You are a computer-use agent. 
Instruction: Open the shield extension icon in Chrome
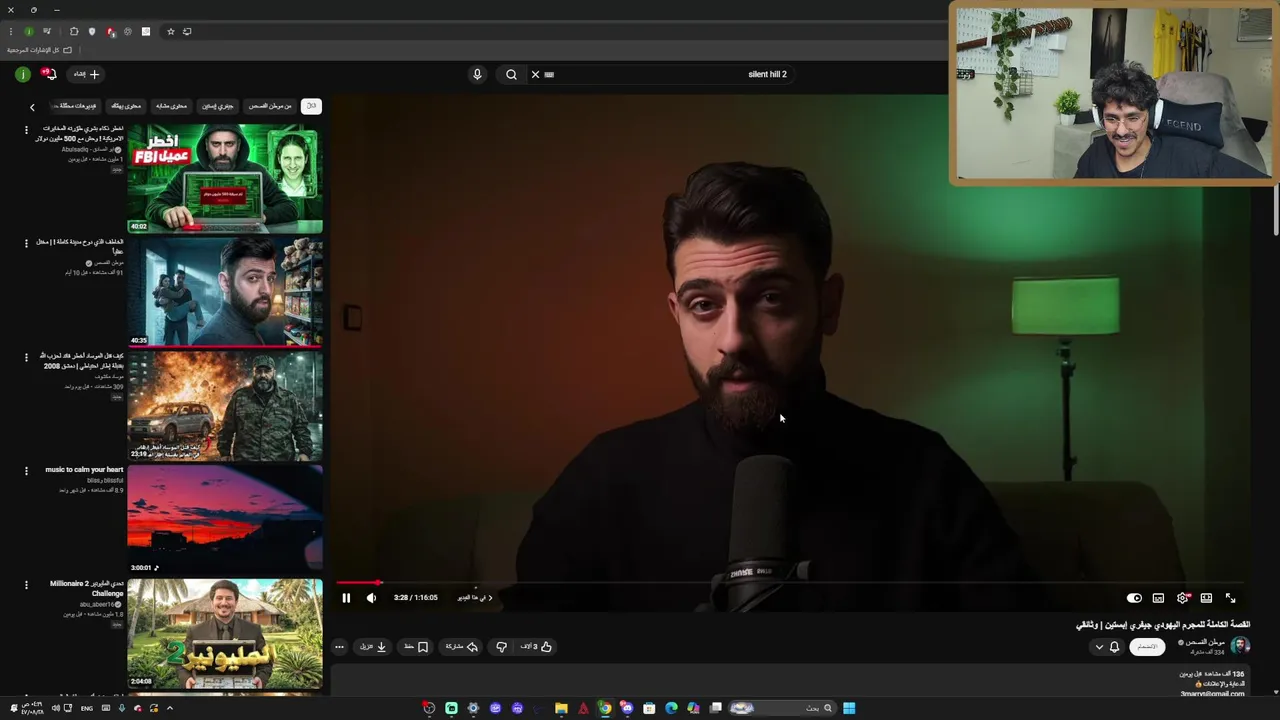coord(91,32)
